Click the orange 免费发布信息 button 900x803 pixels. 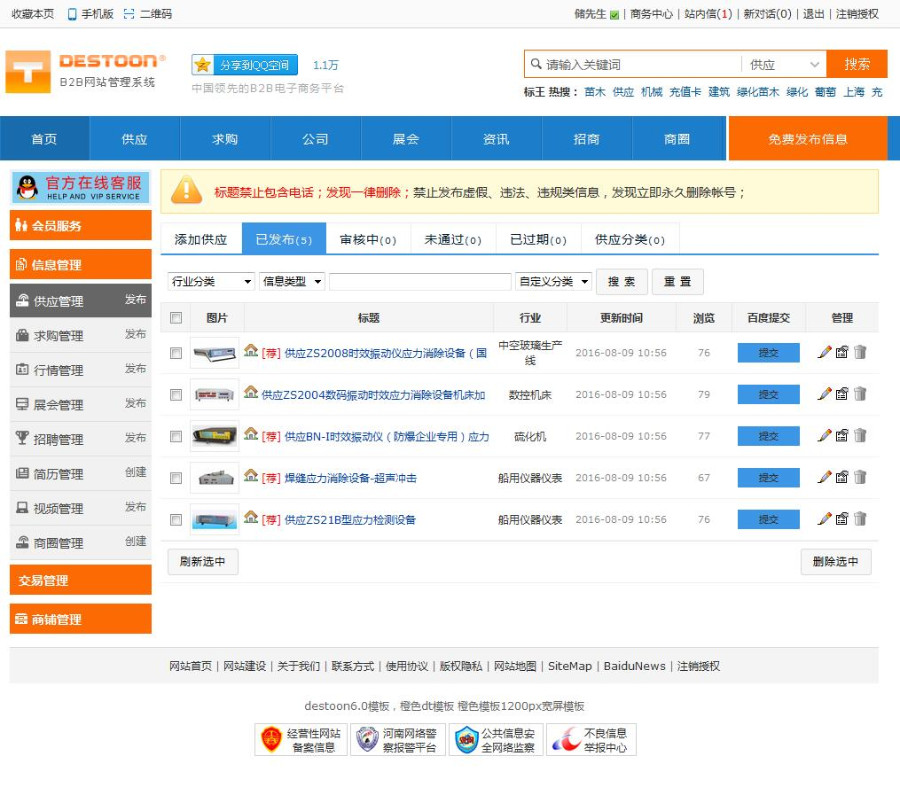(x=807, y=139)
